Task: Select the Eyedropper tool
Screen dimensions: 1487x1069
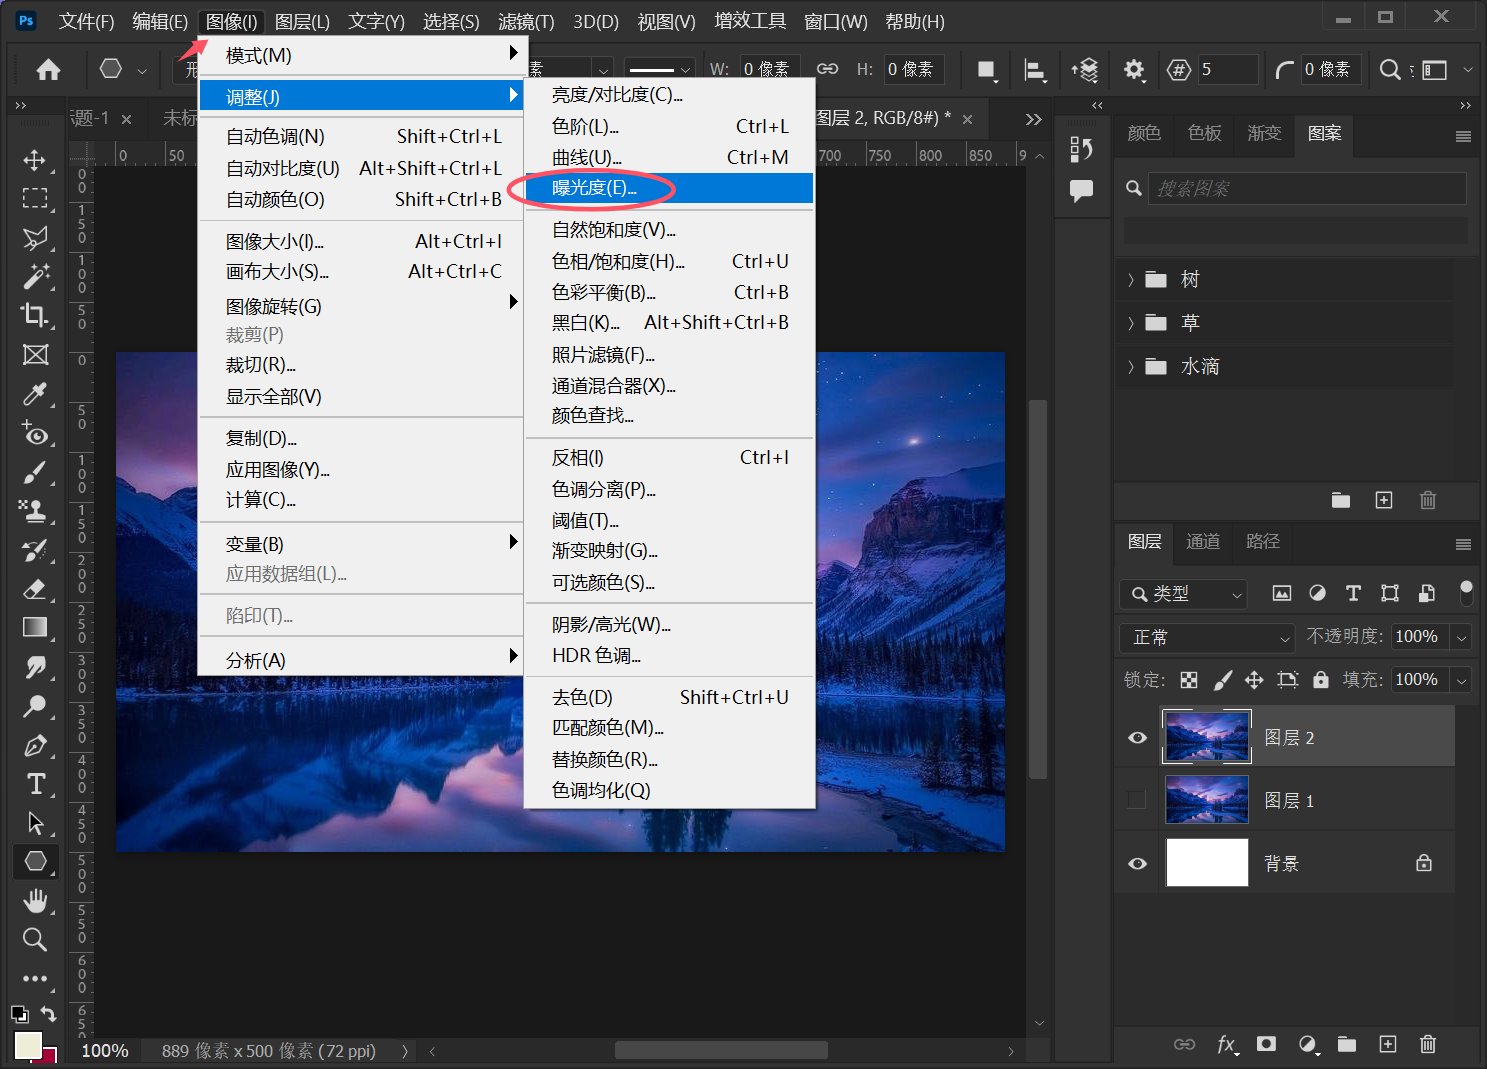Action: [x=35, y=394]
